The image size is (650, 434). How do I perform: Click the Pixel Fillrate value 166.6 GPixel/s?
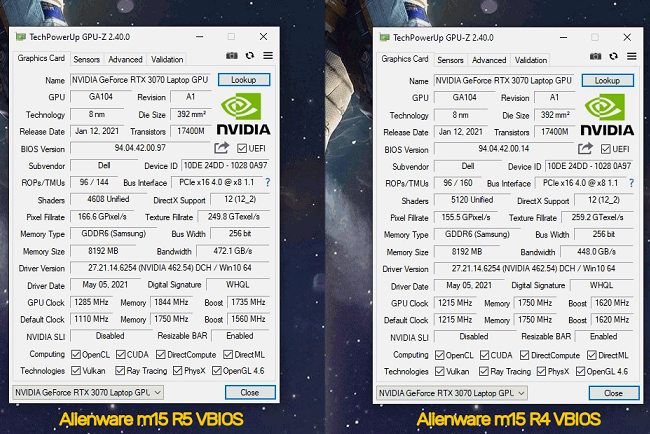coord(102,217)
